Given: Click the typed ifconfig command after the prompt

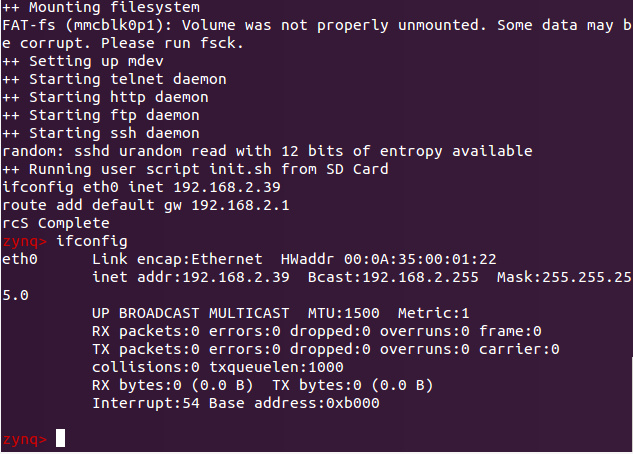Looking at the screenshot, I should click(x=92, y=241).
